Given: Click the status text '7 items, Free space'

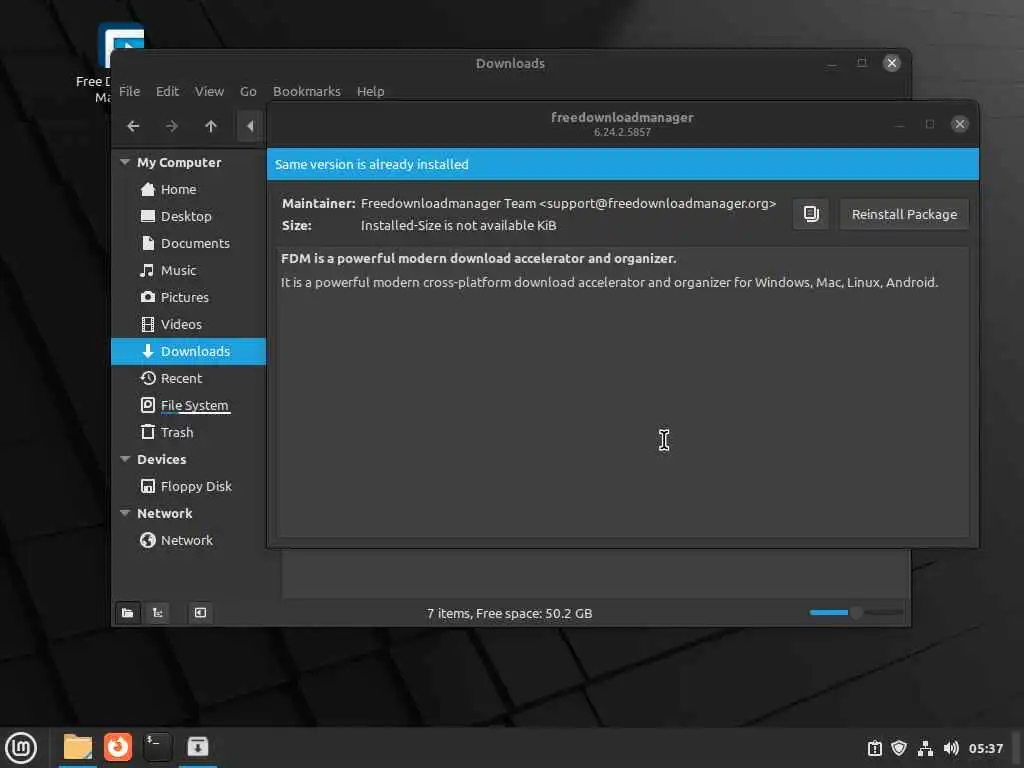Looking at the screenshot, I should point(509,613).
